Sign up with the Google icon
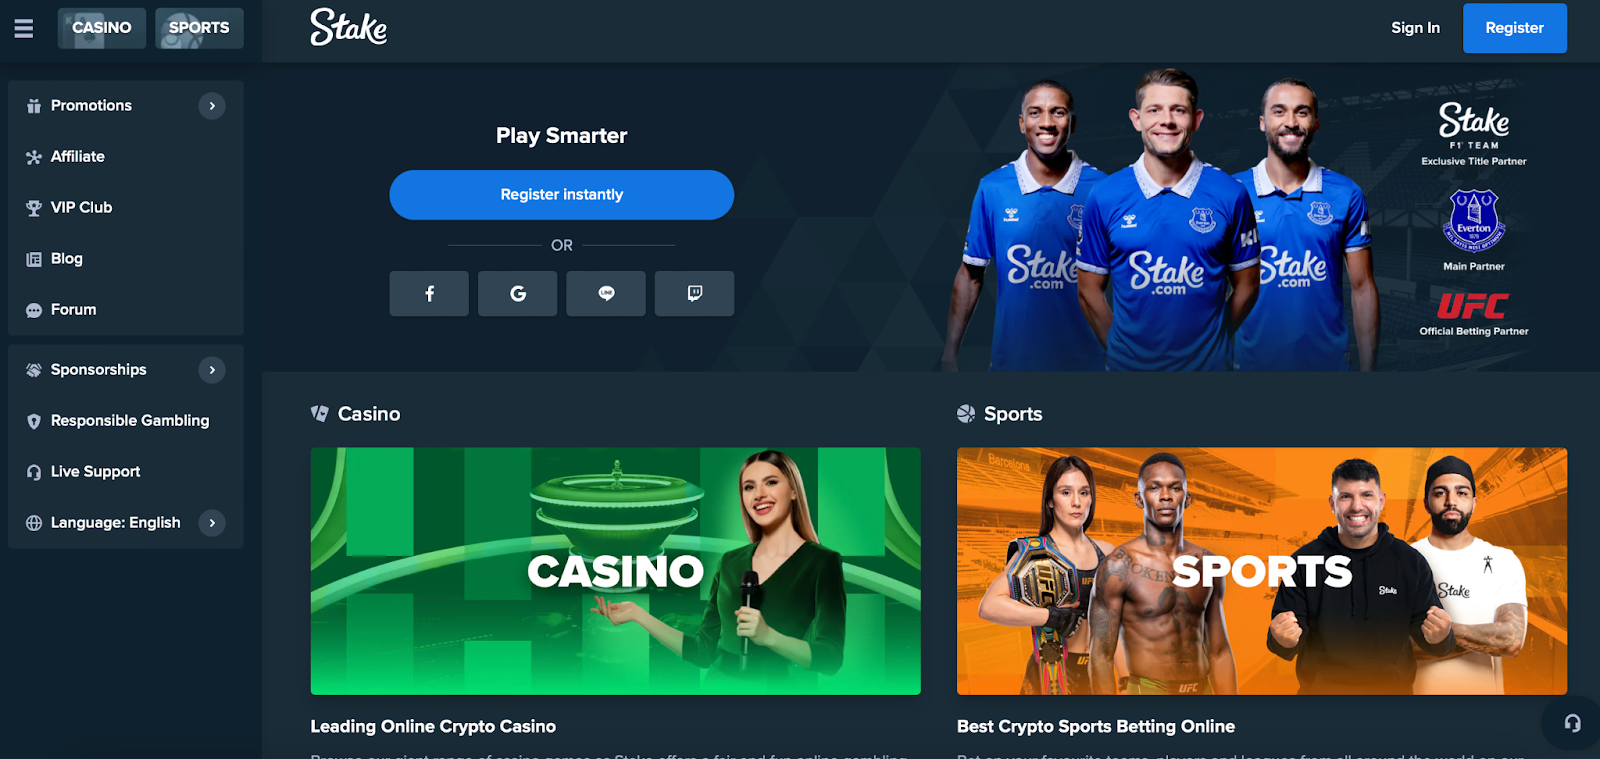Image resolution: width=1600 pixels, height=759 pixels. (518, 293)
